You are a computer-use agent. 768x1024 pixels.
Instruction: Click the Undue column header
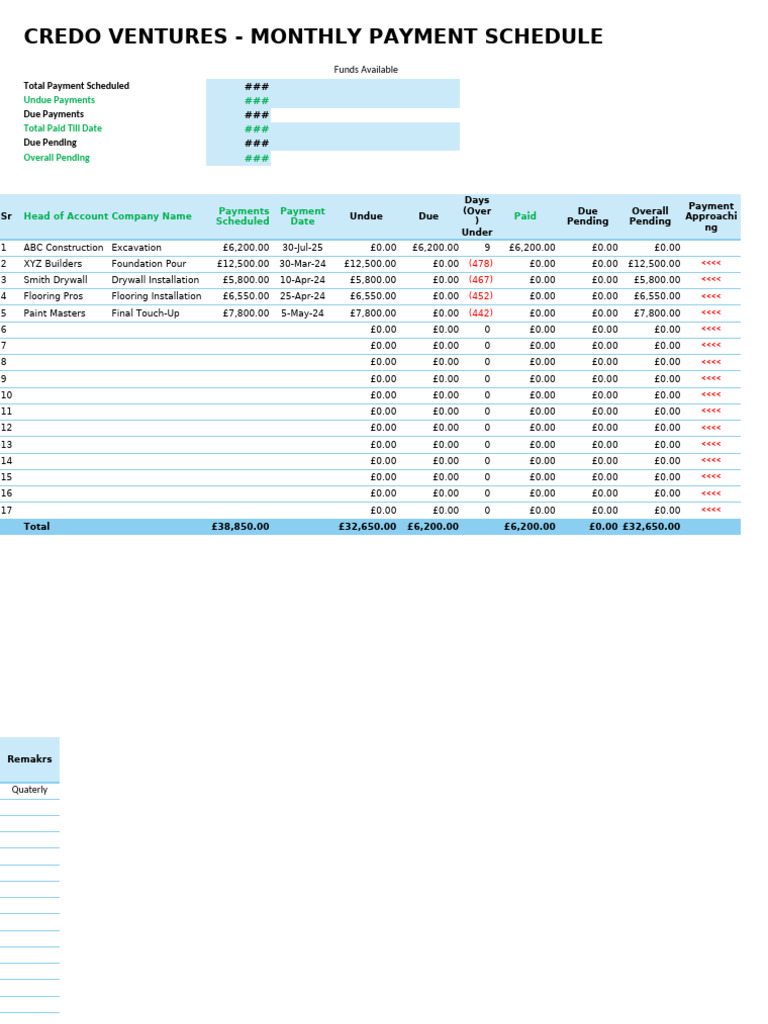tap(366, 216)
